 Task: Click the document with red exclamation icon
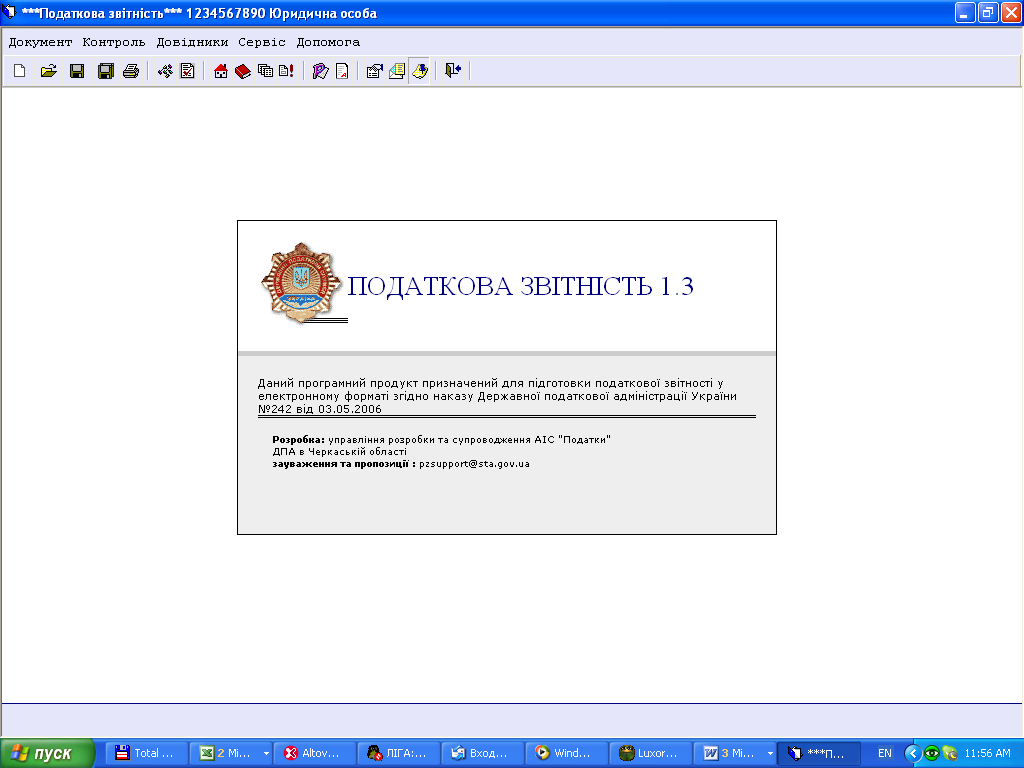(287, 71)
